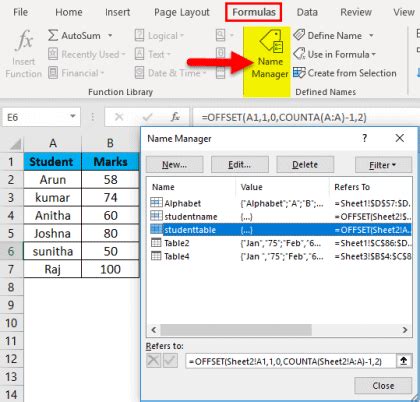Viewport: 420px width, 402px height.
Task: Expand Financial dropdown arrow
Action: tap(102, 73)
